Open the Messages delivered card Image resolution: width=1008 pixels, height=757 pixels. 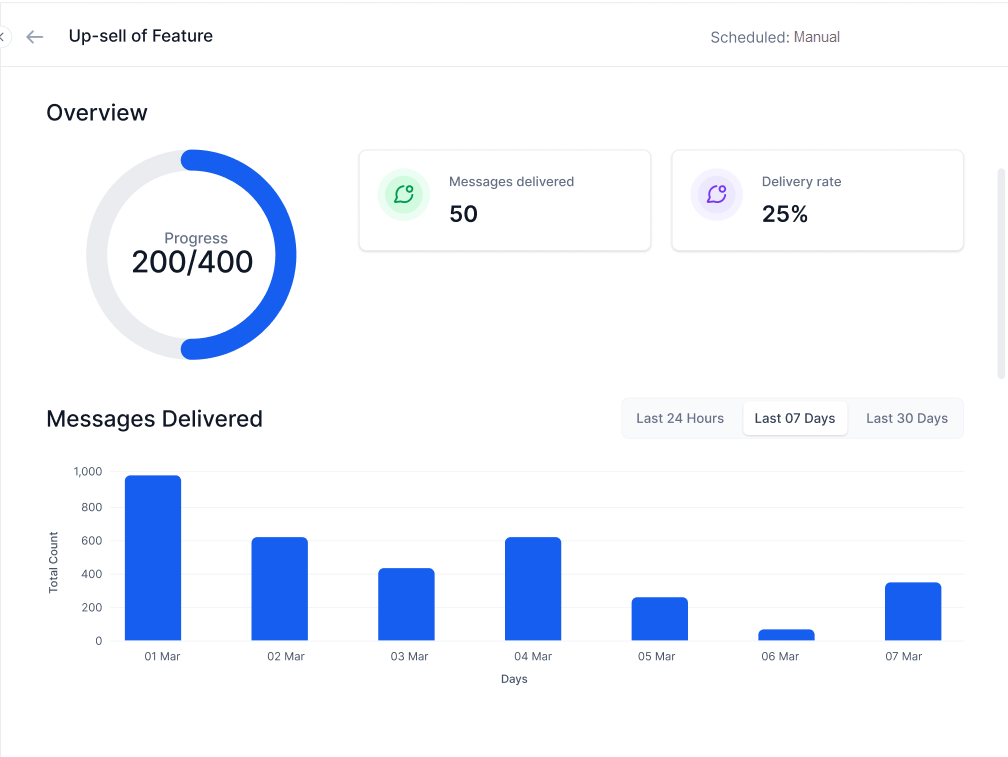coord(505,201)
